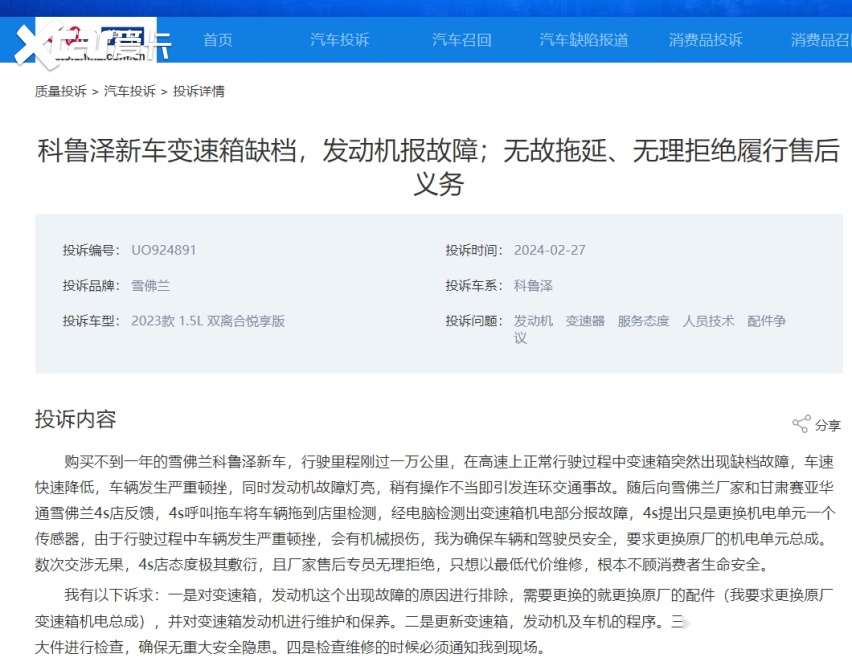Select the 变速器 complaint issue tag
Viewport: 852px width, 666px height.
[x=585, y=321]
